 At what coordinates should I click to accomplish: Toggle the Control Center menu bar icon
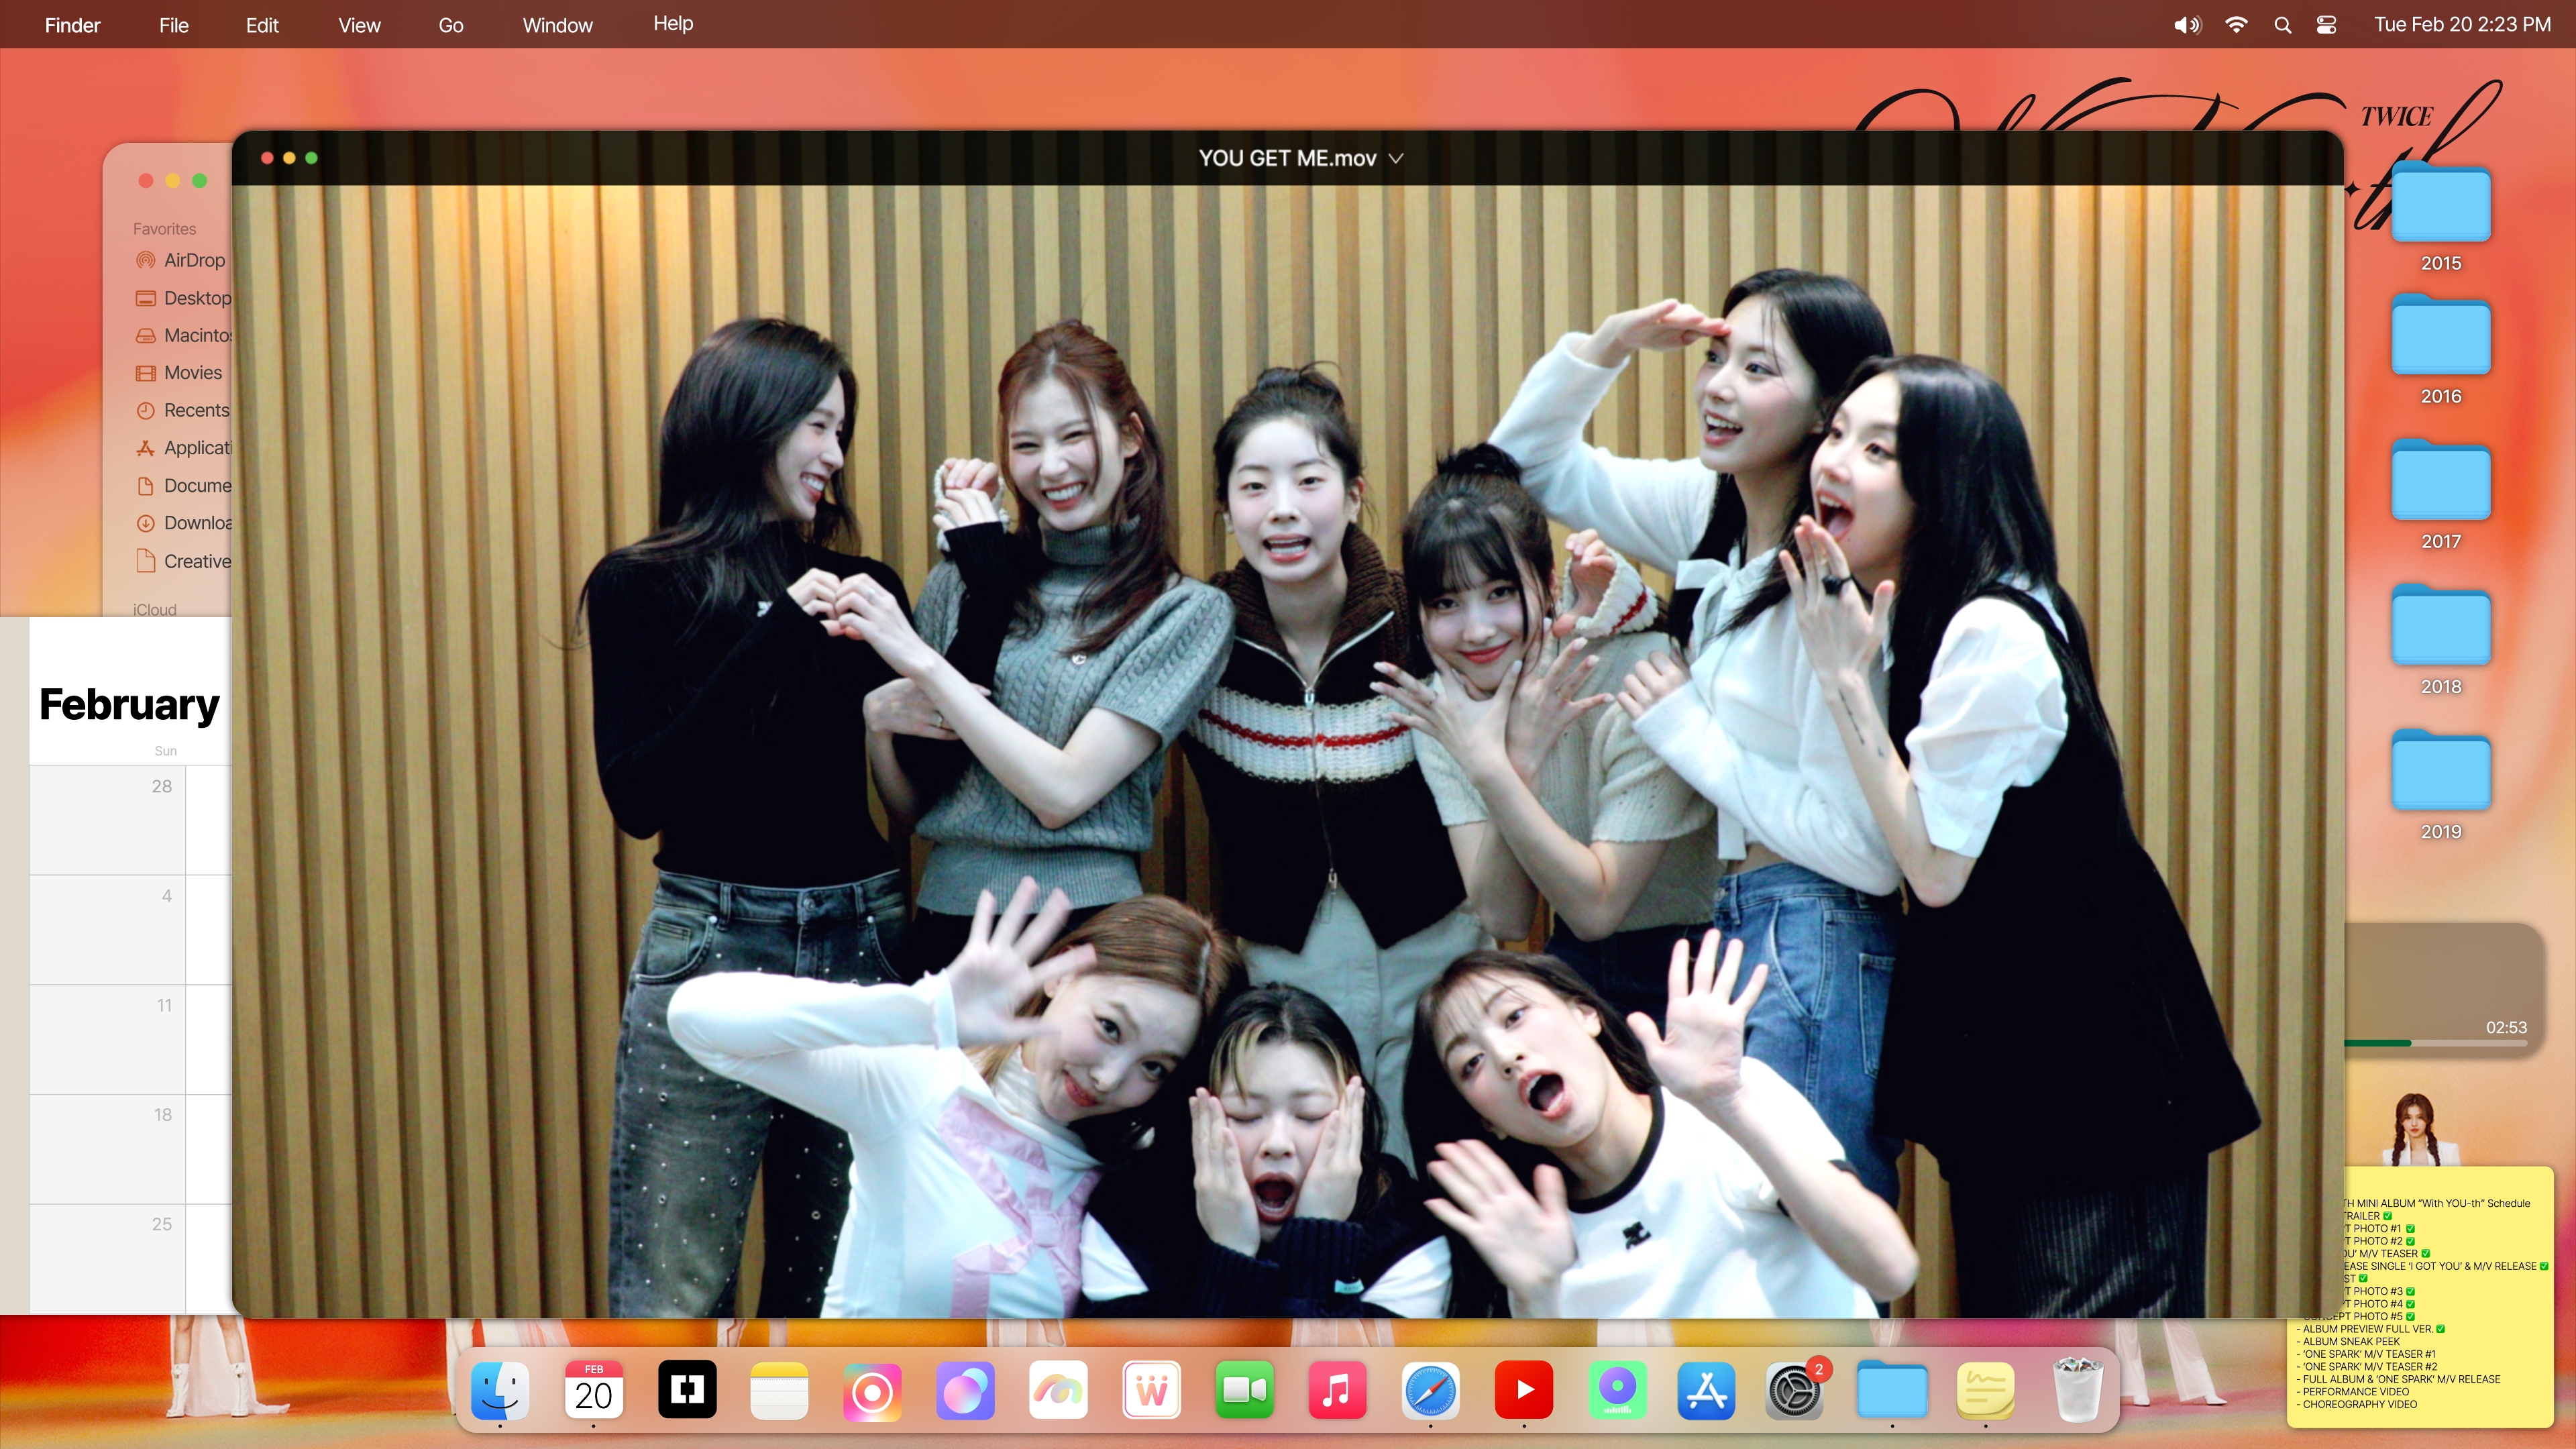click(2326, 25)
